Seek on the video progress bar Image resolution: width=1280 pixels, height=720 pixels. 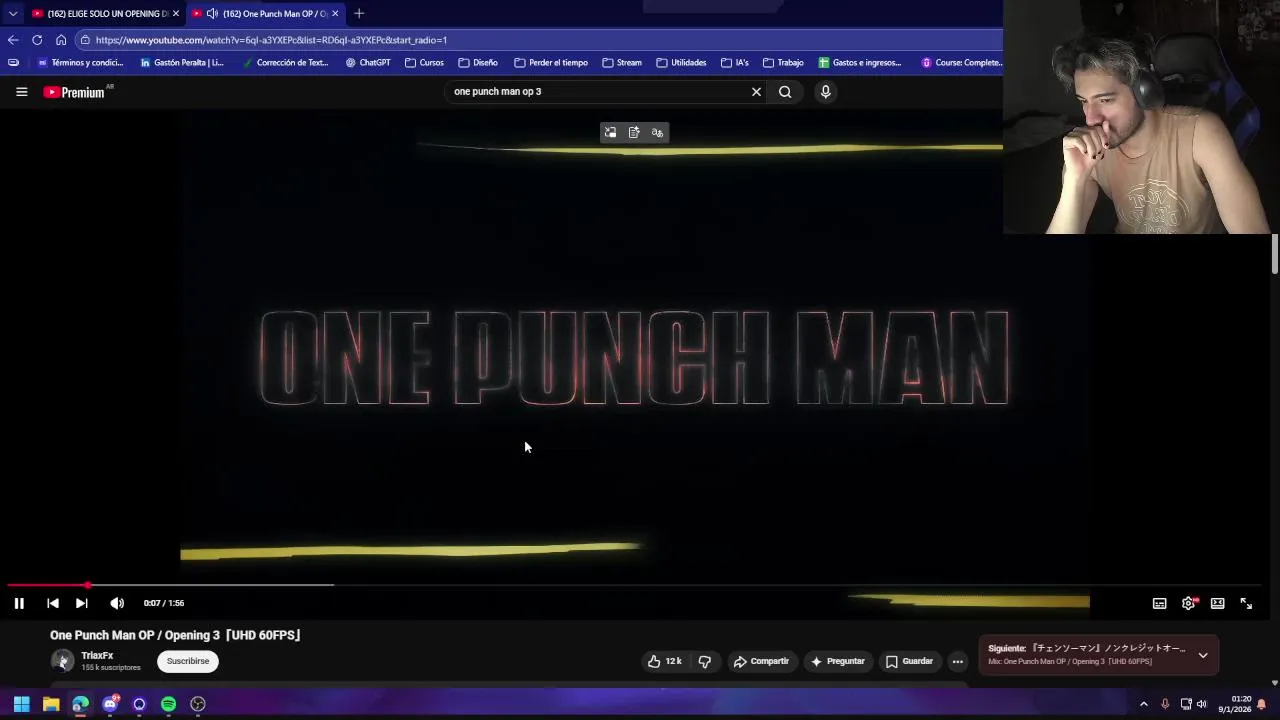point(635,585)
